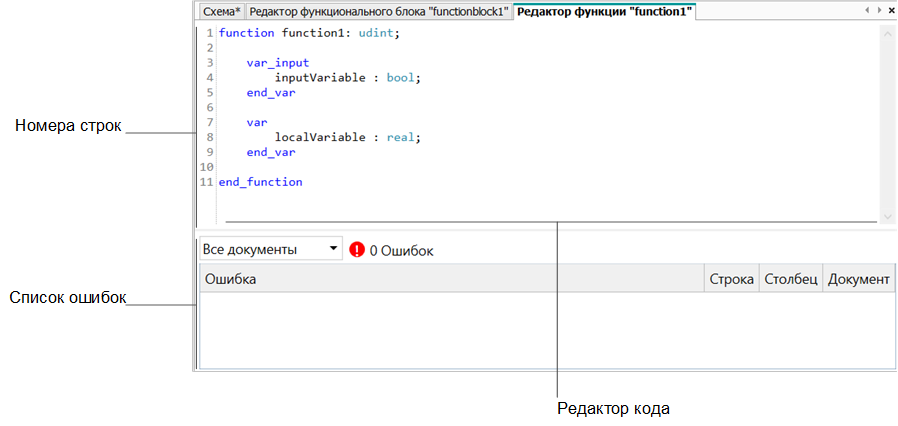
Task: Toggle the "0 Ошибок" error filter
Action: [401, 250]
